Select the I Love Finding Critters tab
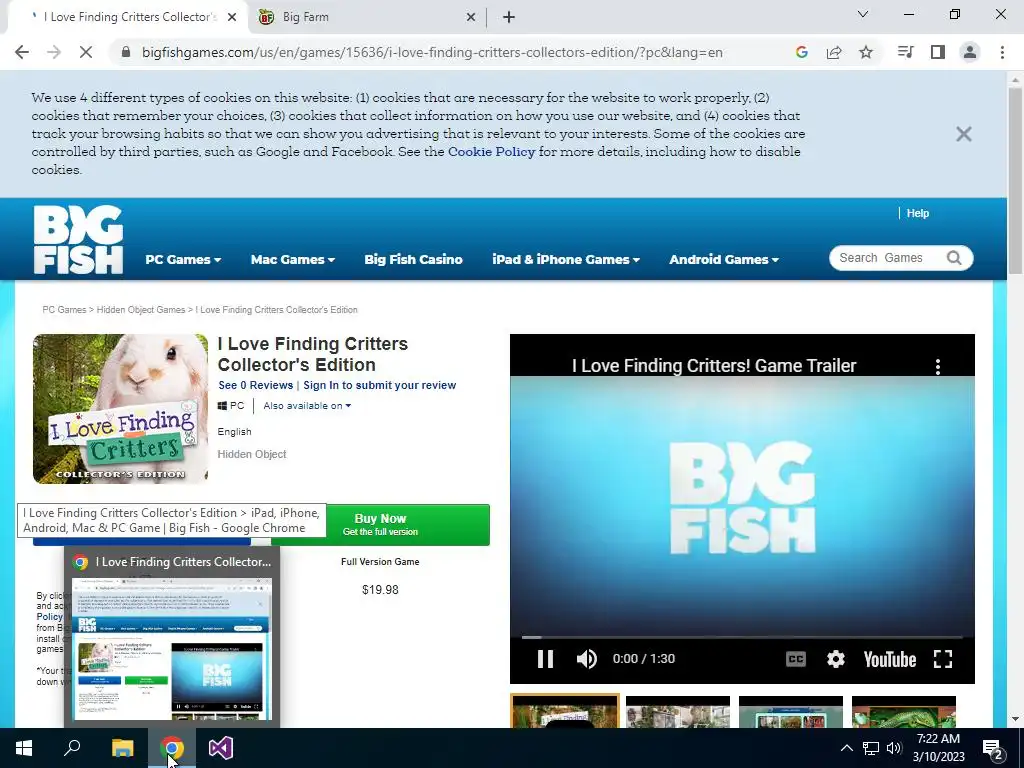 [x=127, y=17]
